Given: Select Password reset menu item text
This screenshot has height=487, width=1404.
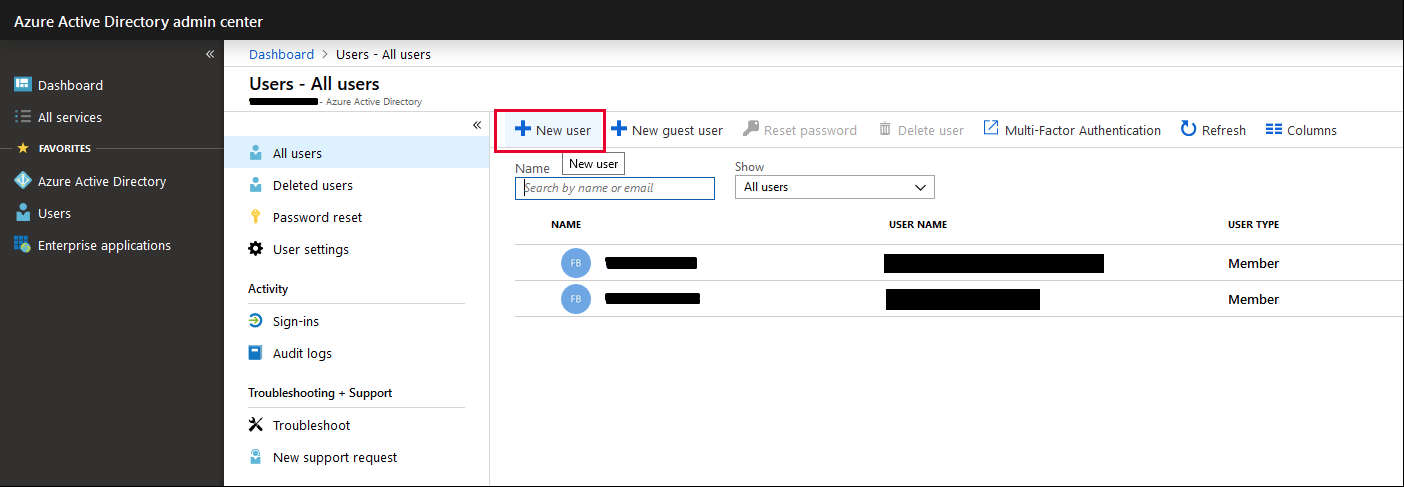Looking at the screenshot, I should click(318, 217).
